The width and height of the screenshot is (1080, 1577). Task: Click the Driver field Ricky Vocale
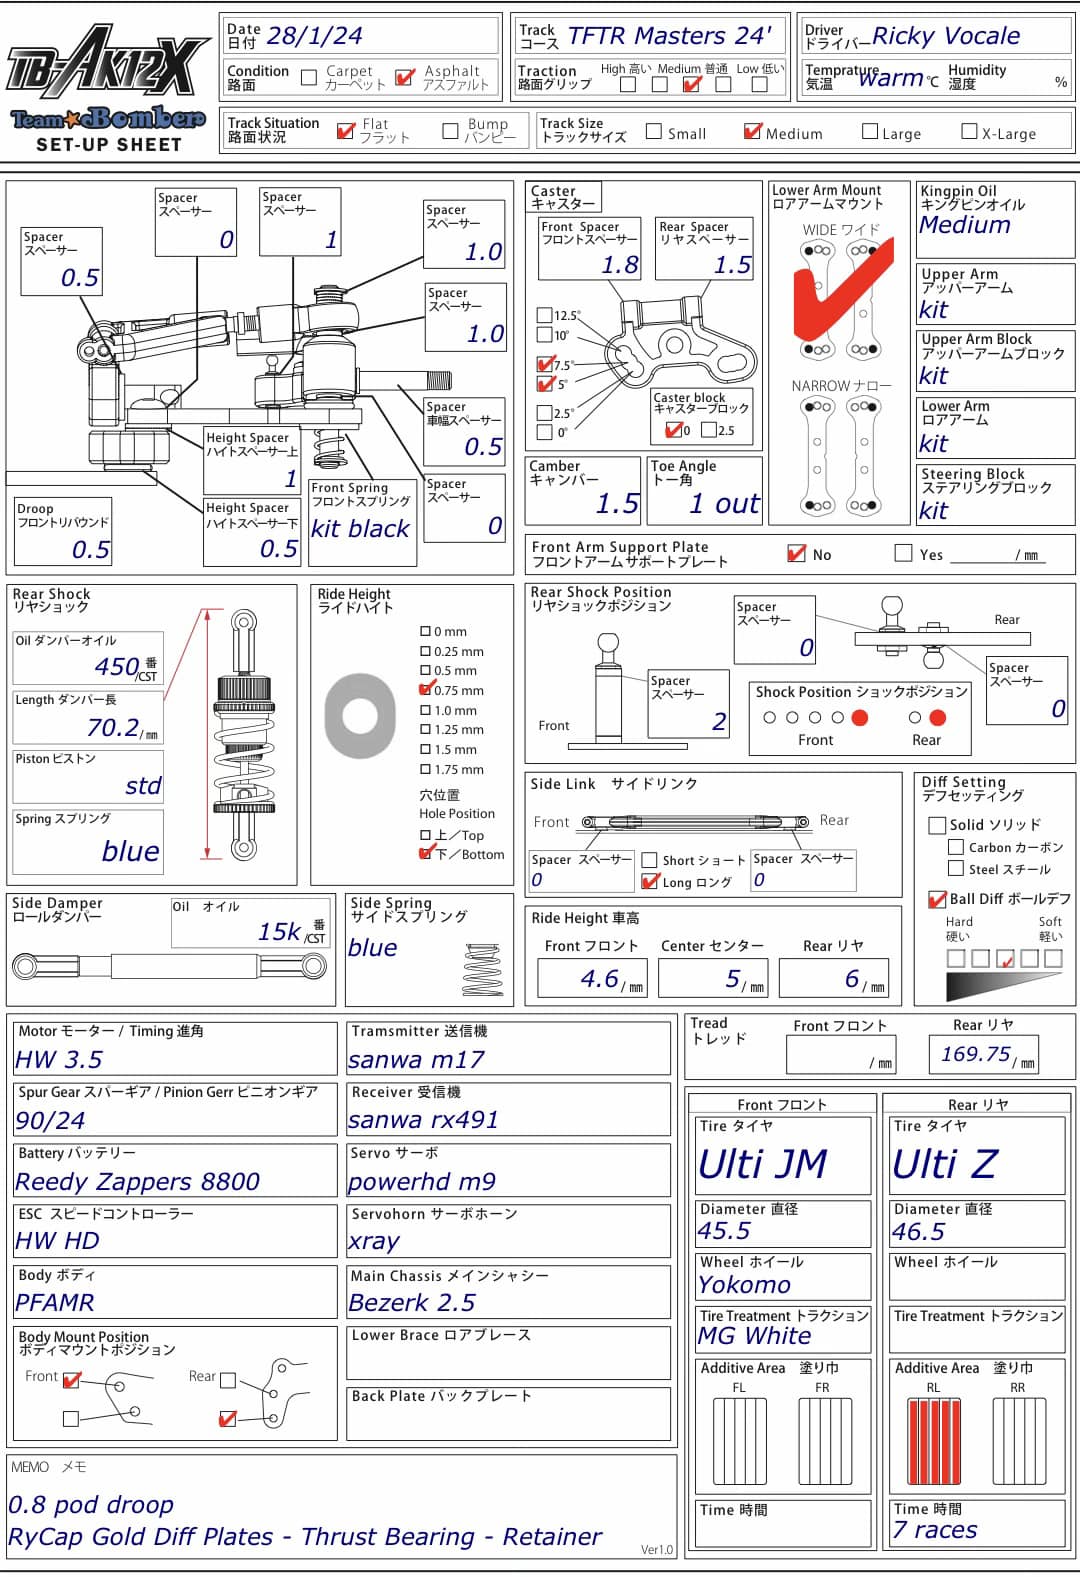point(937,36)
